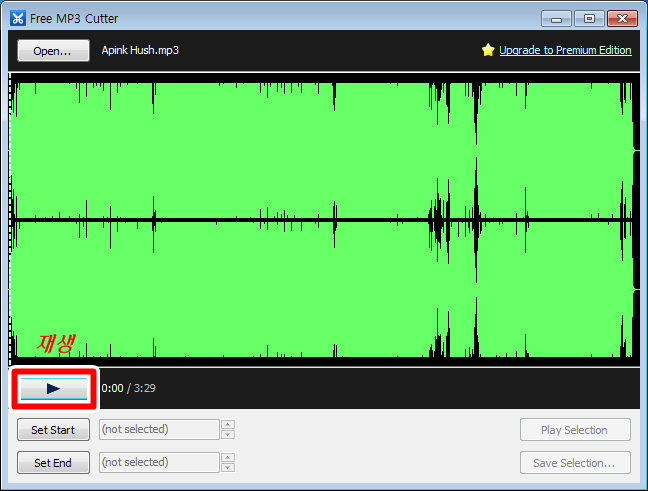
Task: Click the Play button
Action: (54, 389)
